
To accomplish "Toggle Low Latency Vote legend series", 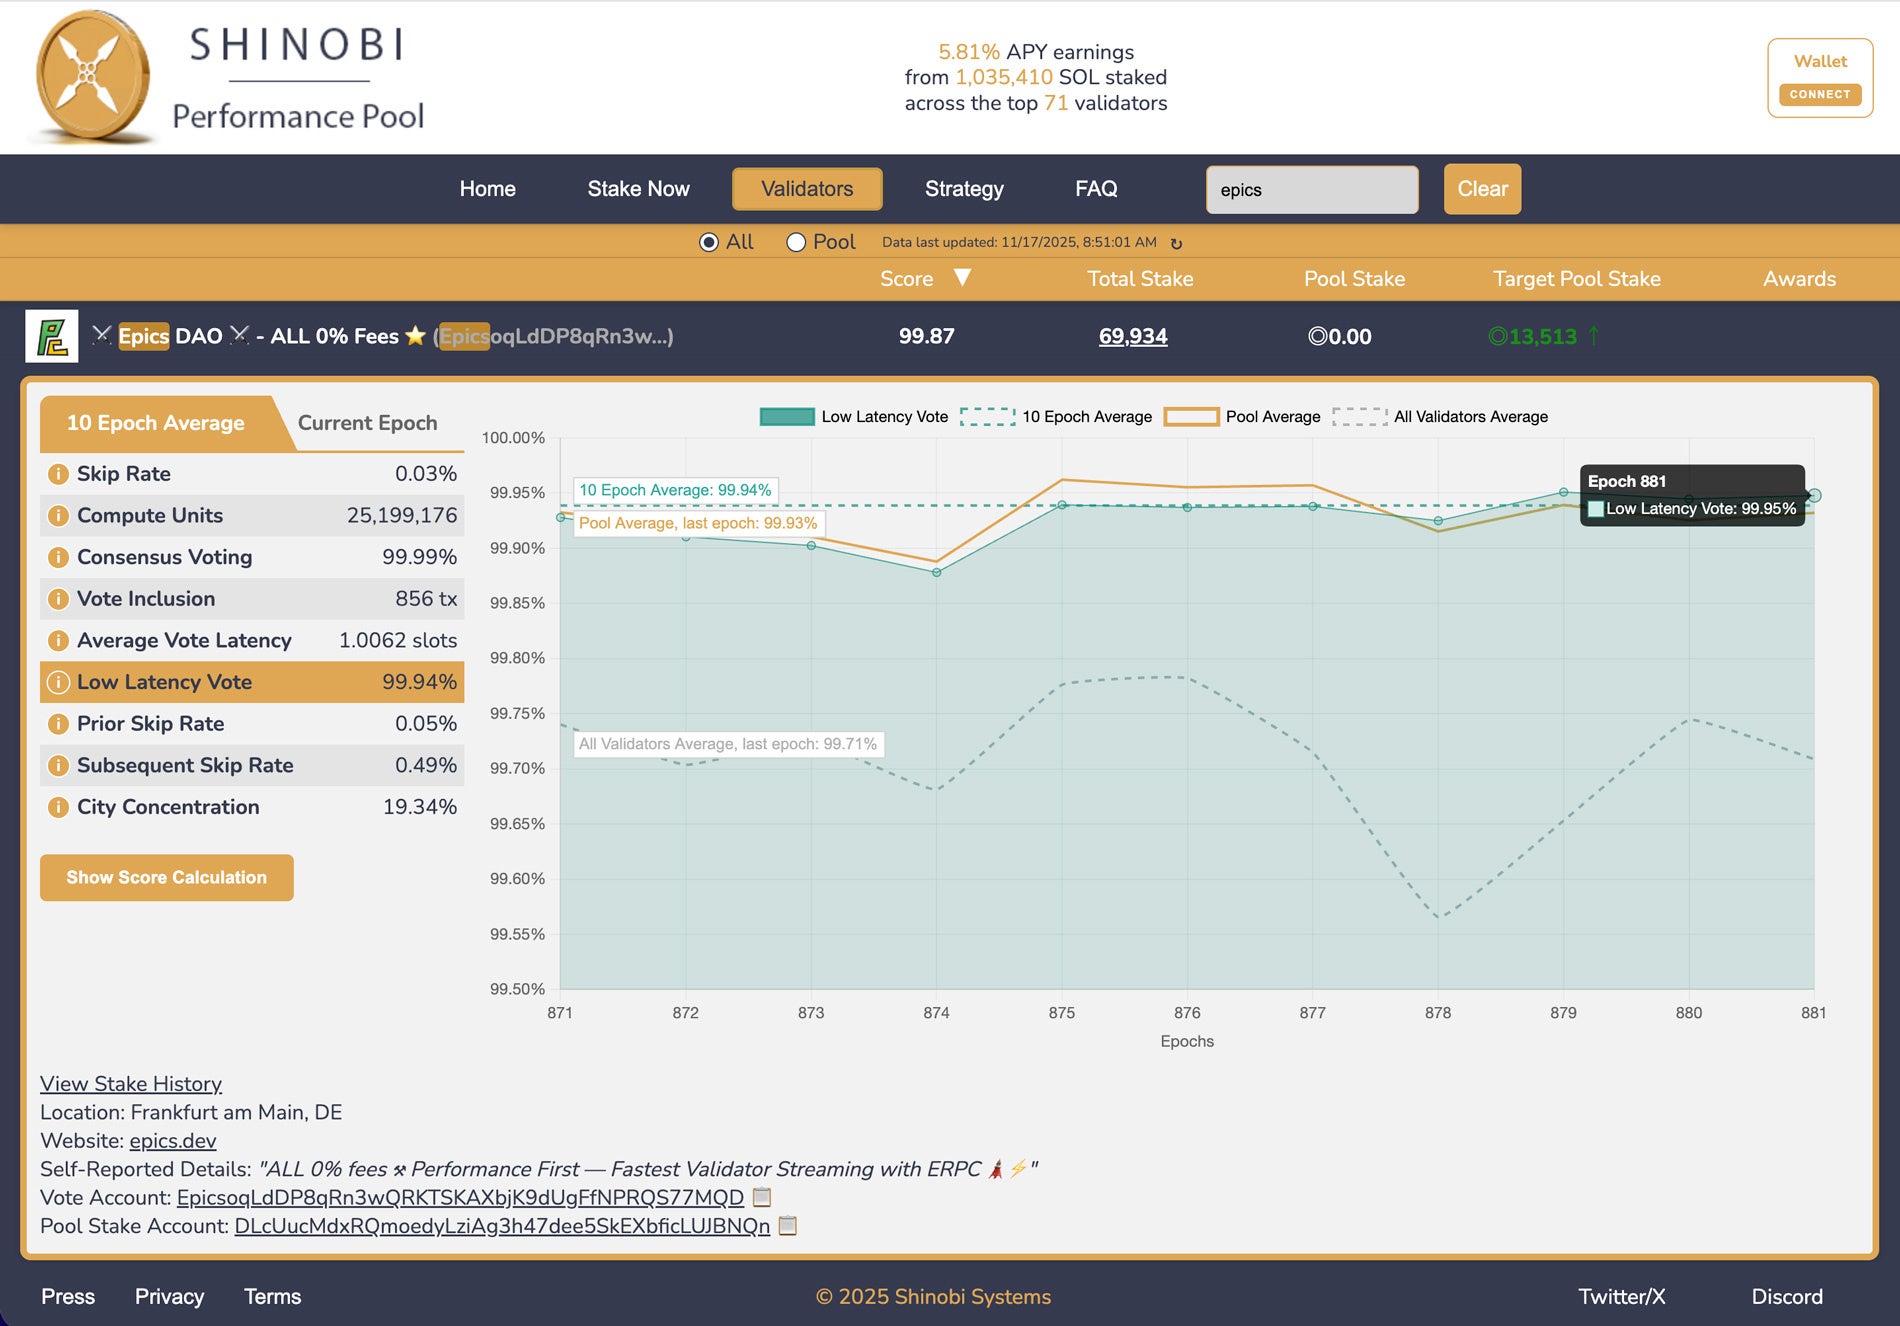I will [x=787, y=417].
